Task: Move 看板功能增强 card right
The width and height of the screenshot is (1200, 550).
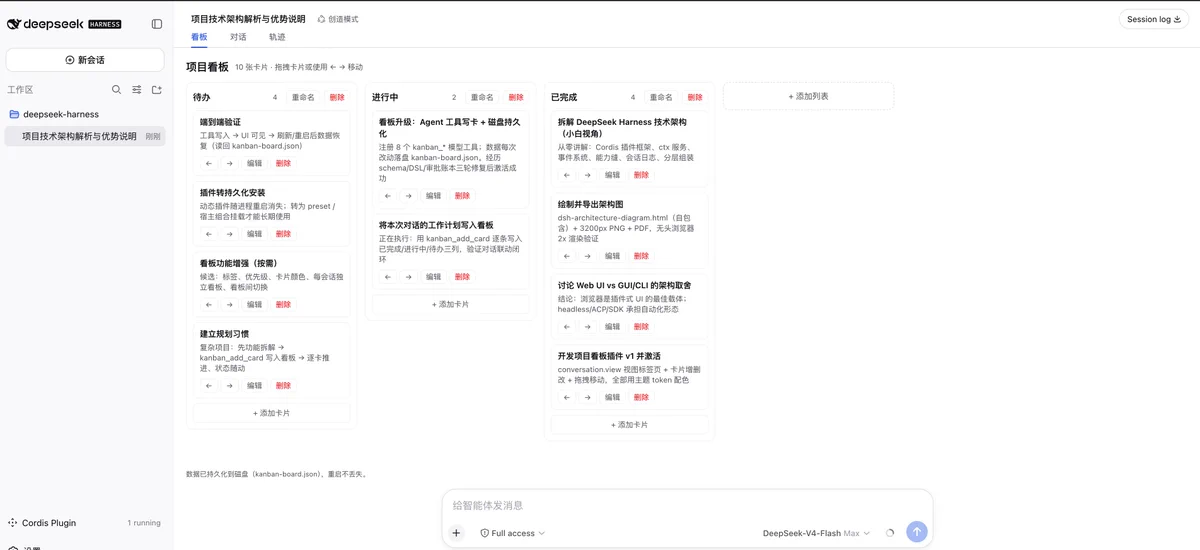Action: tap(229, 305)
